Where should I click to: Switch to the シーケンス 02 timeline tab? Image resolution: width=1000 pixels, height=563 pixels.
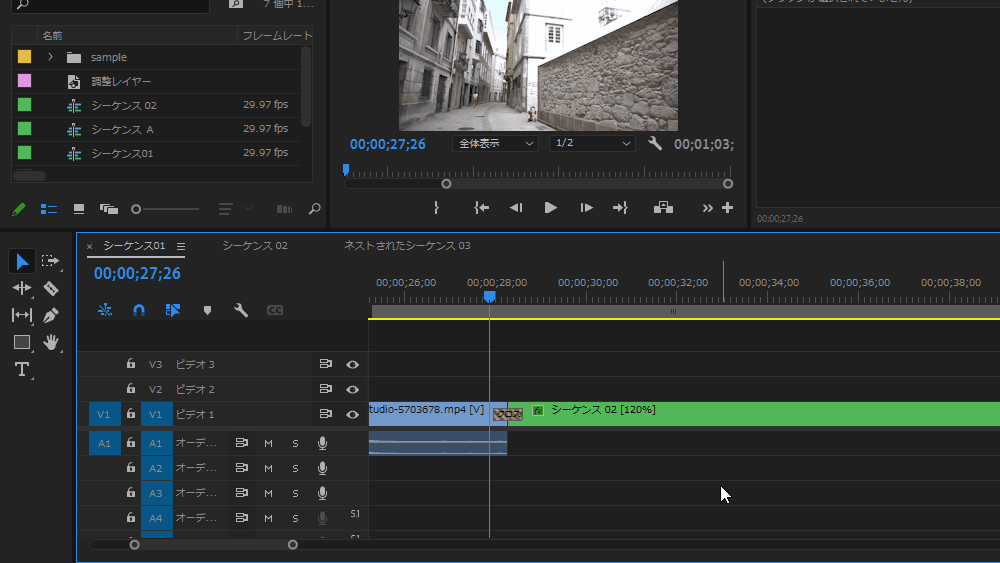coord(254,246)
